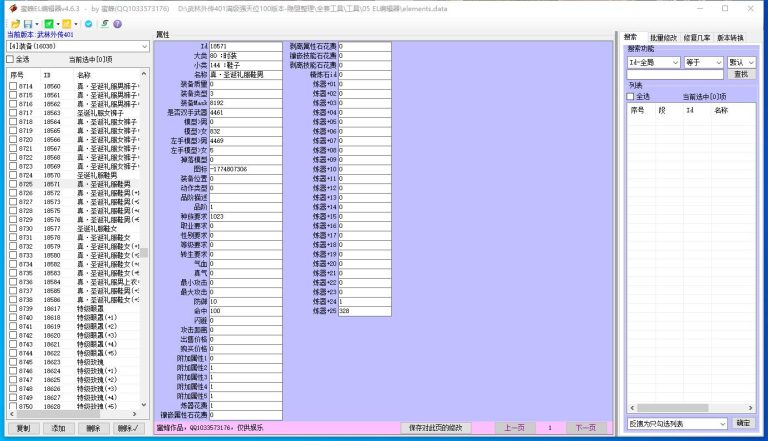Expand the yellow icon dropdown arrow
768x441 pixels.
tap(76, 24)
